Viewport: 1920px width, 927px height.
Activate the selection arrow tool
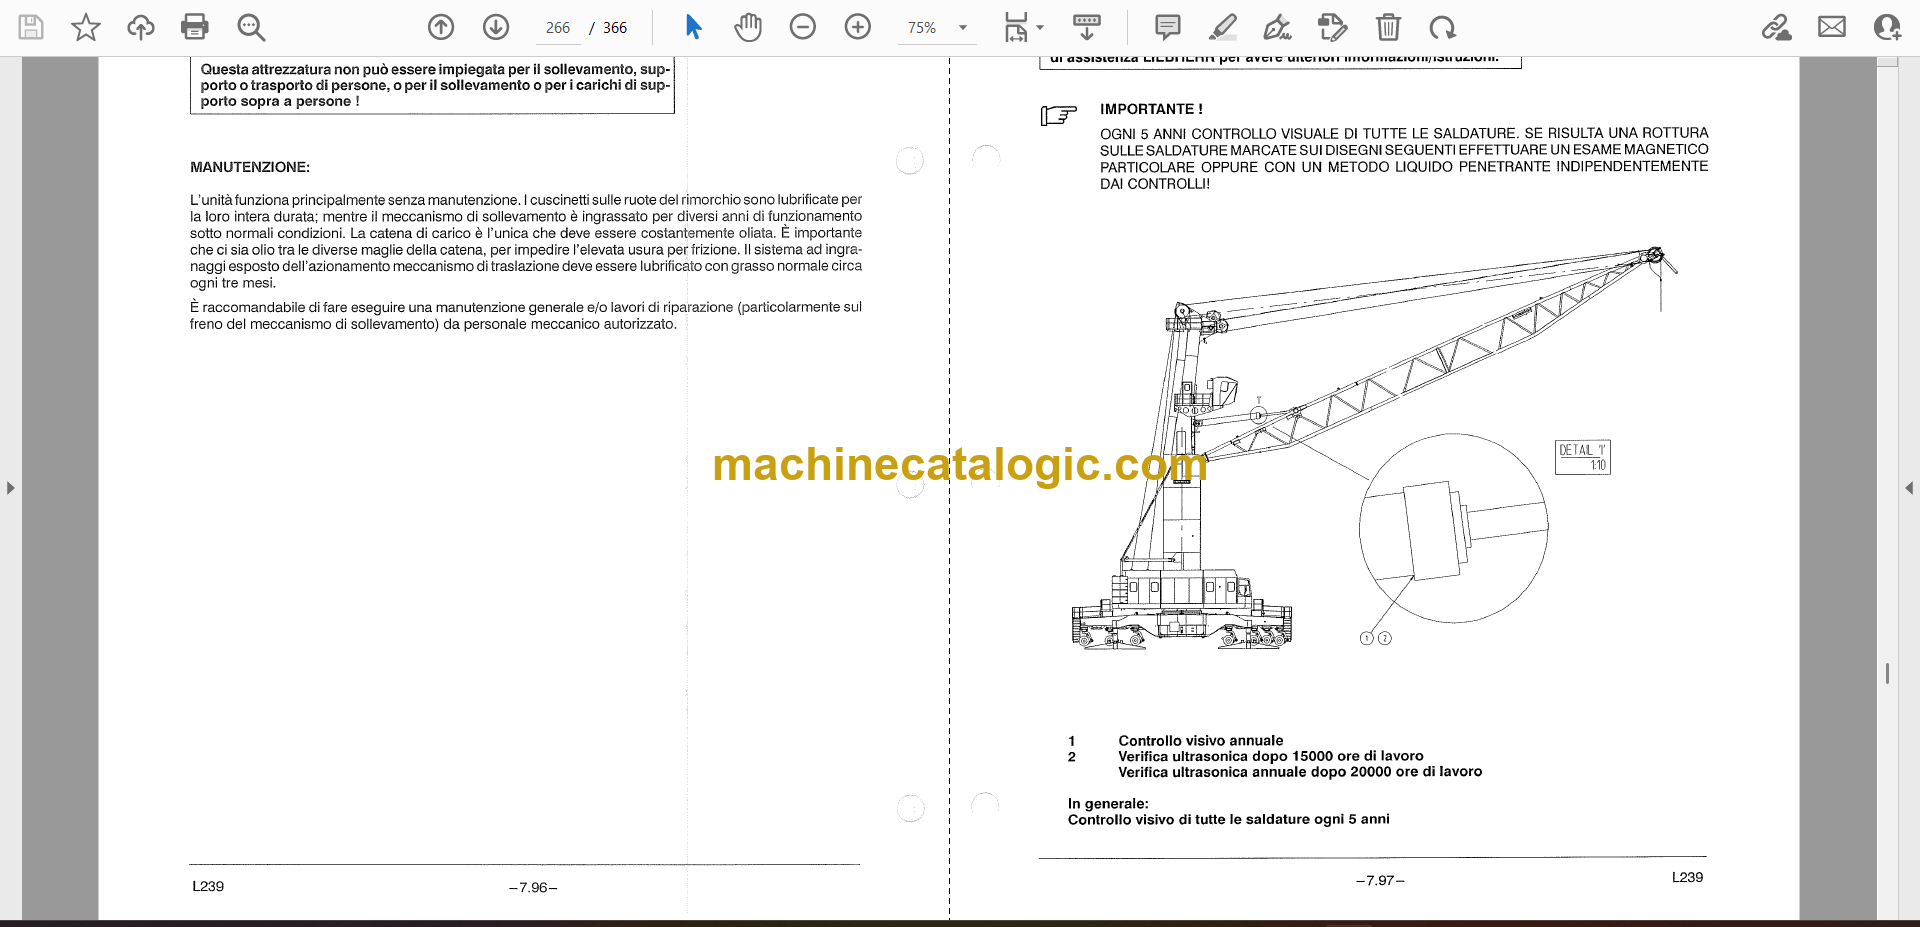(693, 27)
